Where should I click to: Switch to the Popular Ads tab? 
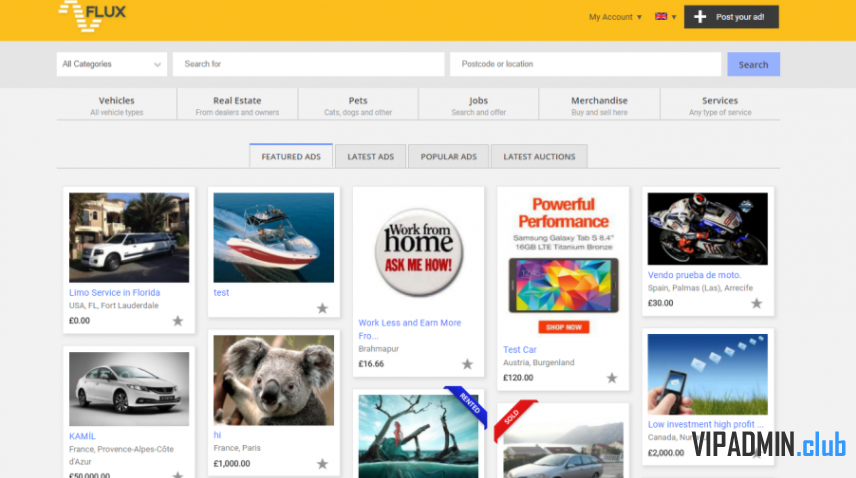pos(449,157)
